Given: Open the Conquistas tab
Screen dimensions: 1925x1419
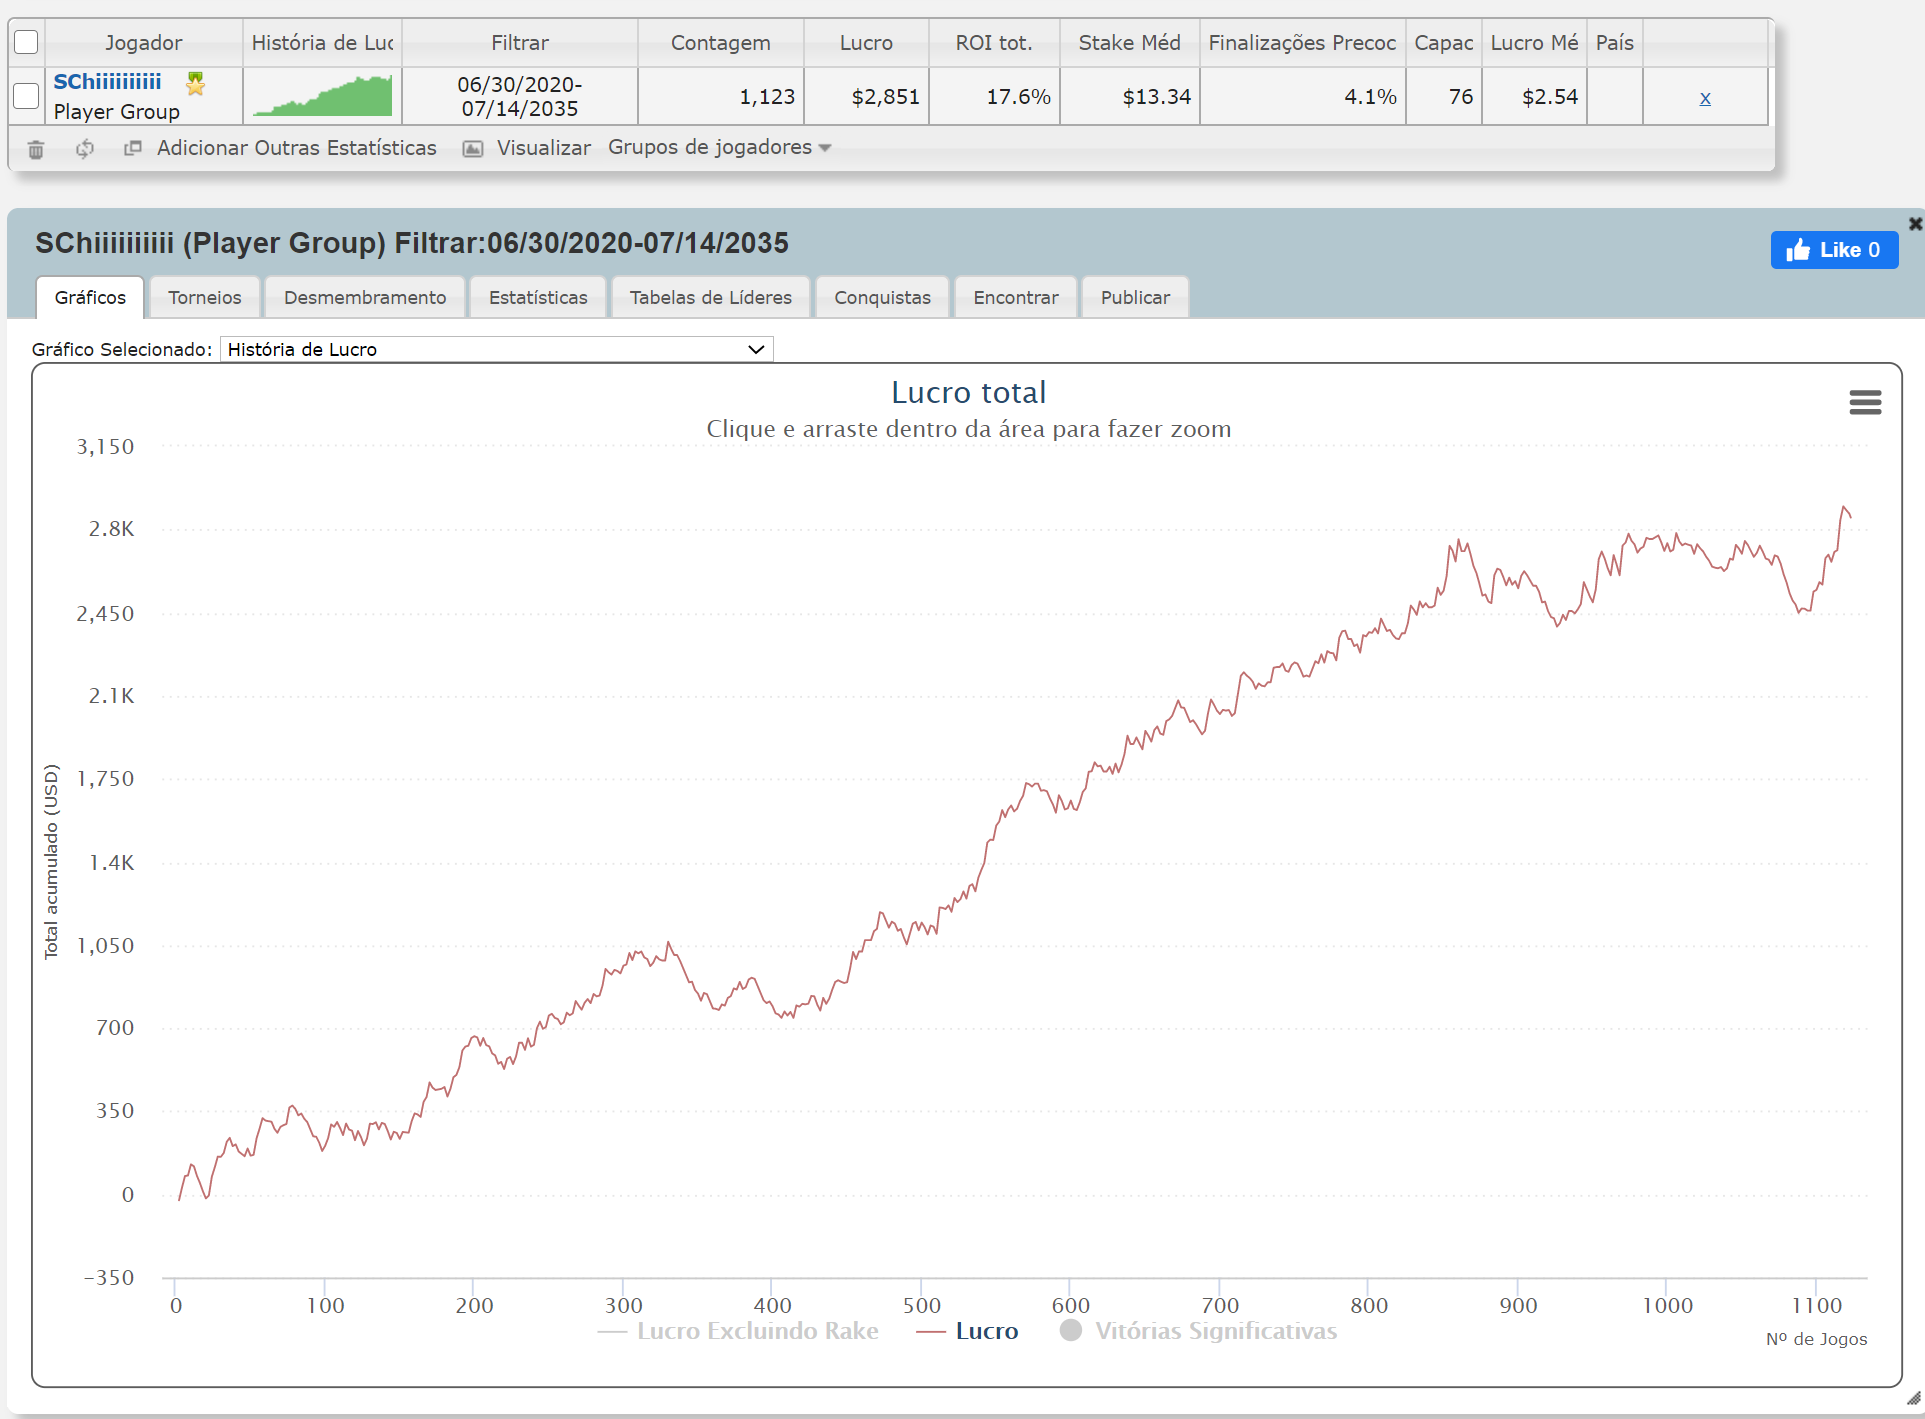Looking at the screenshot, I should tap(882, 297).
